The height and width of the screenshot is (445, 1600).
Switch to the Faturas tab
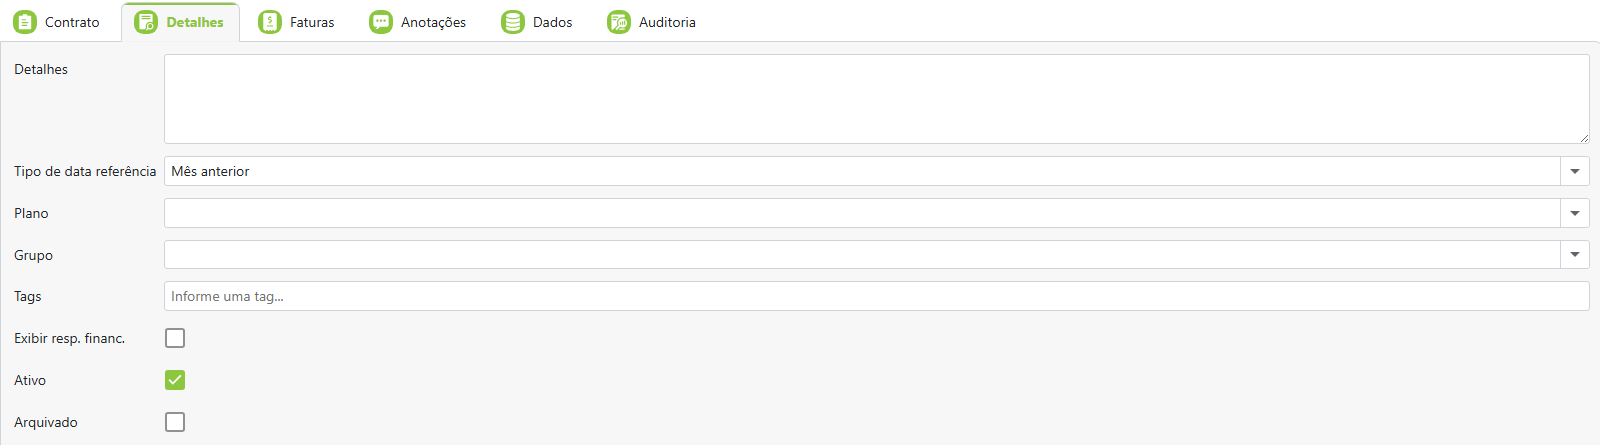[312, 22]
